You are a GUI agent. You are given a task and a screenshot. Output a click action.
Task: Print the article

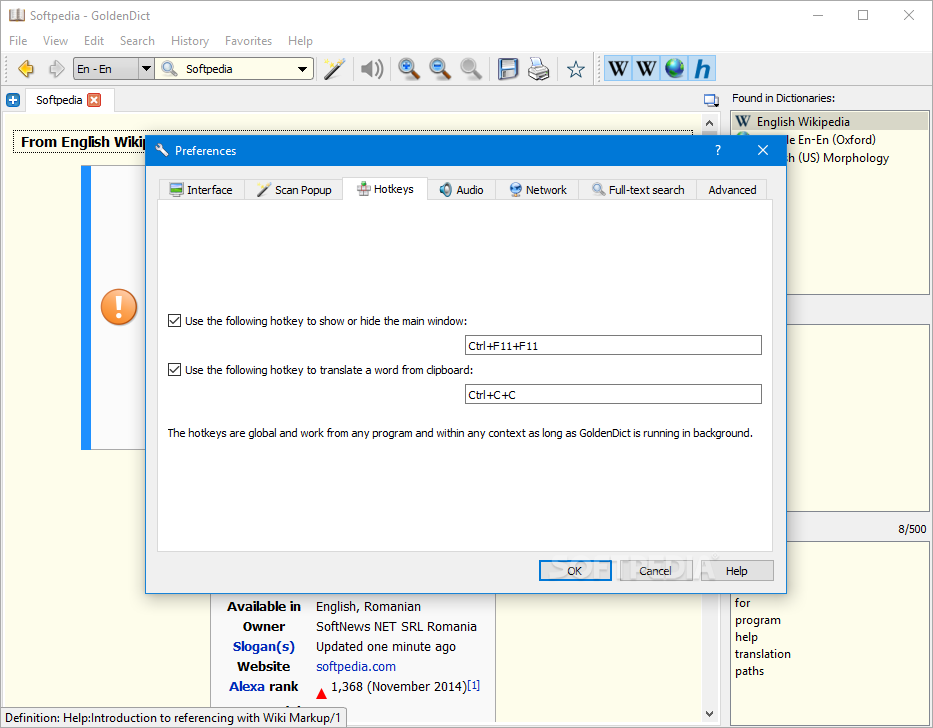coord(538,69)
